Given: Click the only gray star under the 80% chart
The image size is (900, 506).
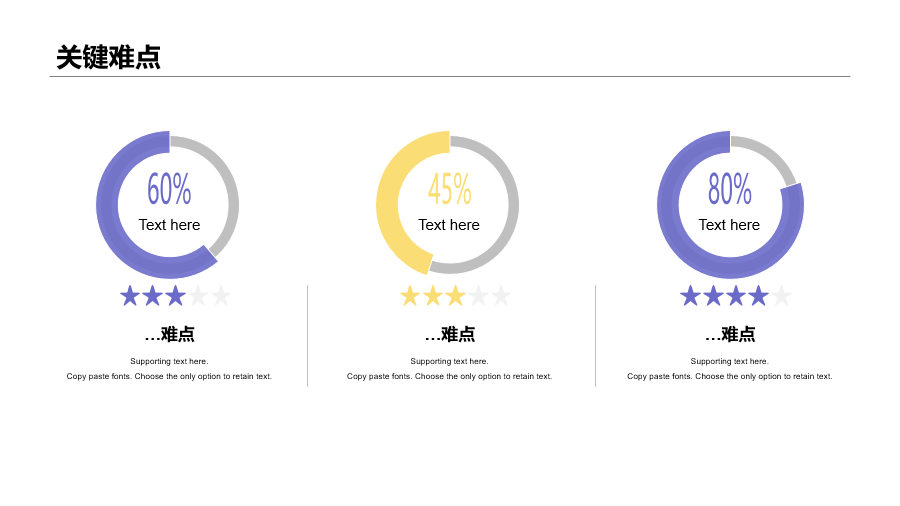Looking at the screenshot, I should (x=782, y=296).
